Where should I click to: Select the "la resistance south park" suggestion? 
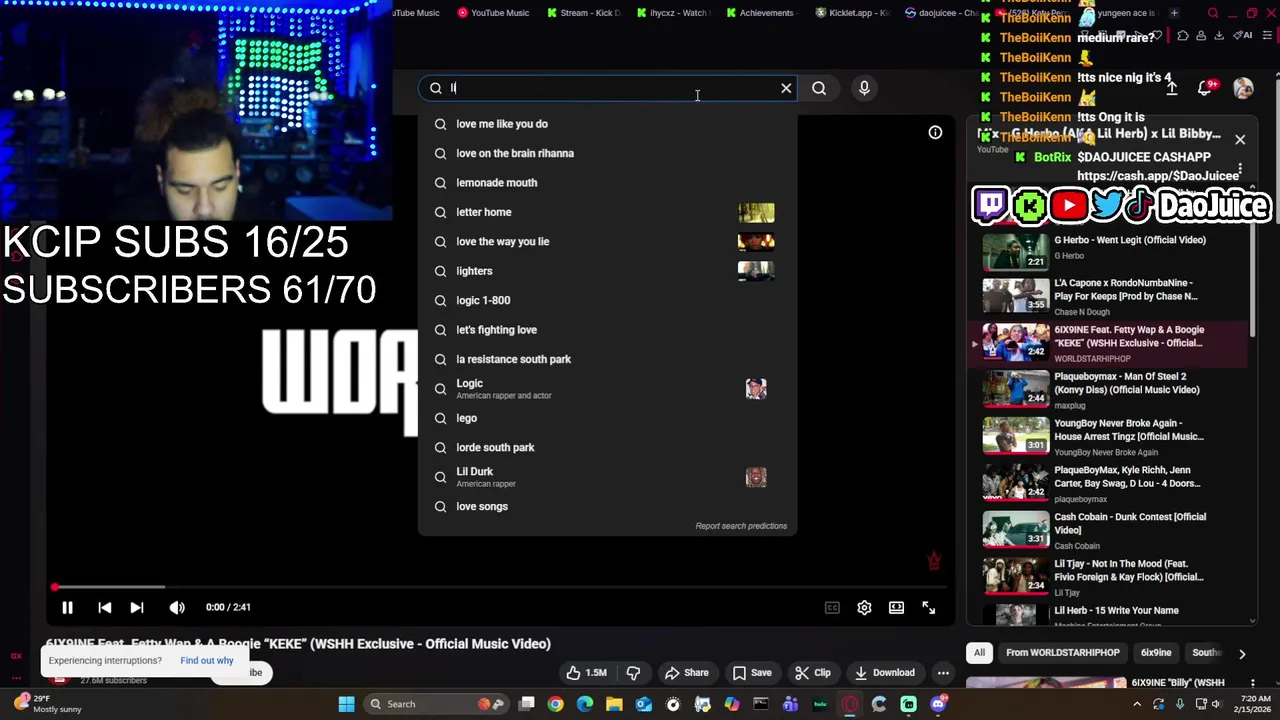pos(607,359)
